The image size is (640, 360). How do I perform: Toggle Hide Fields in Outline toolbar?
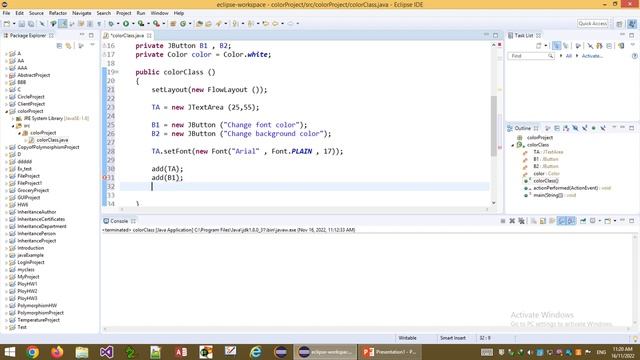(575, 128)
